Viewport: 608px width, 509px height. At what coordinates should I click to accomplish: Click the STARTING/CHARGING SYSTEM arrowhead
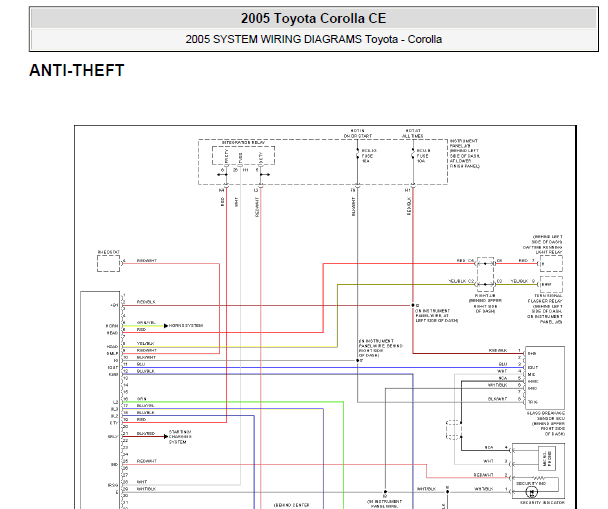[x=166, y=437]
